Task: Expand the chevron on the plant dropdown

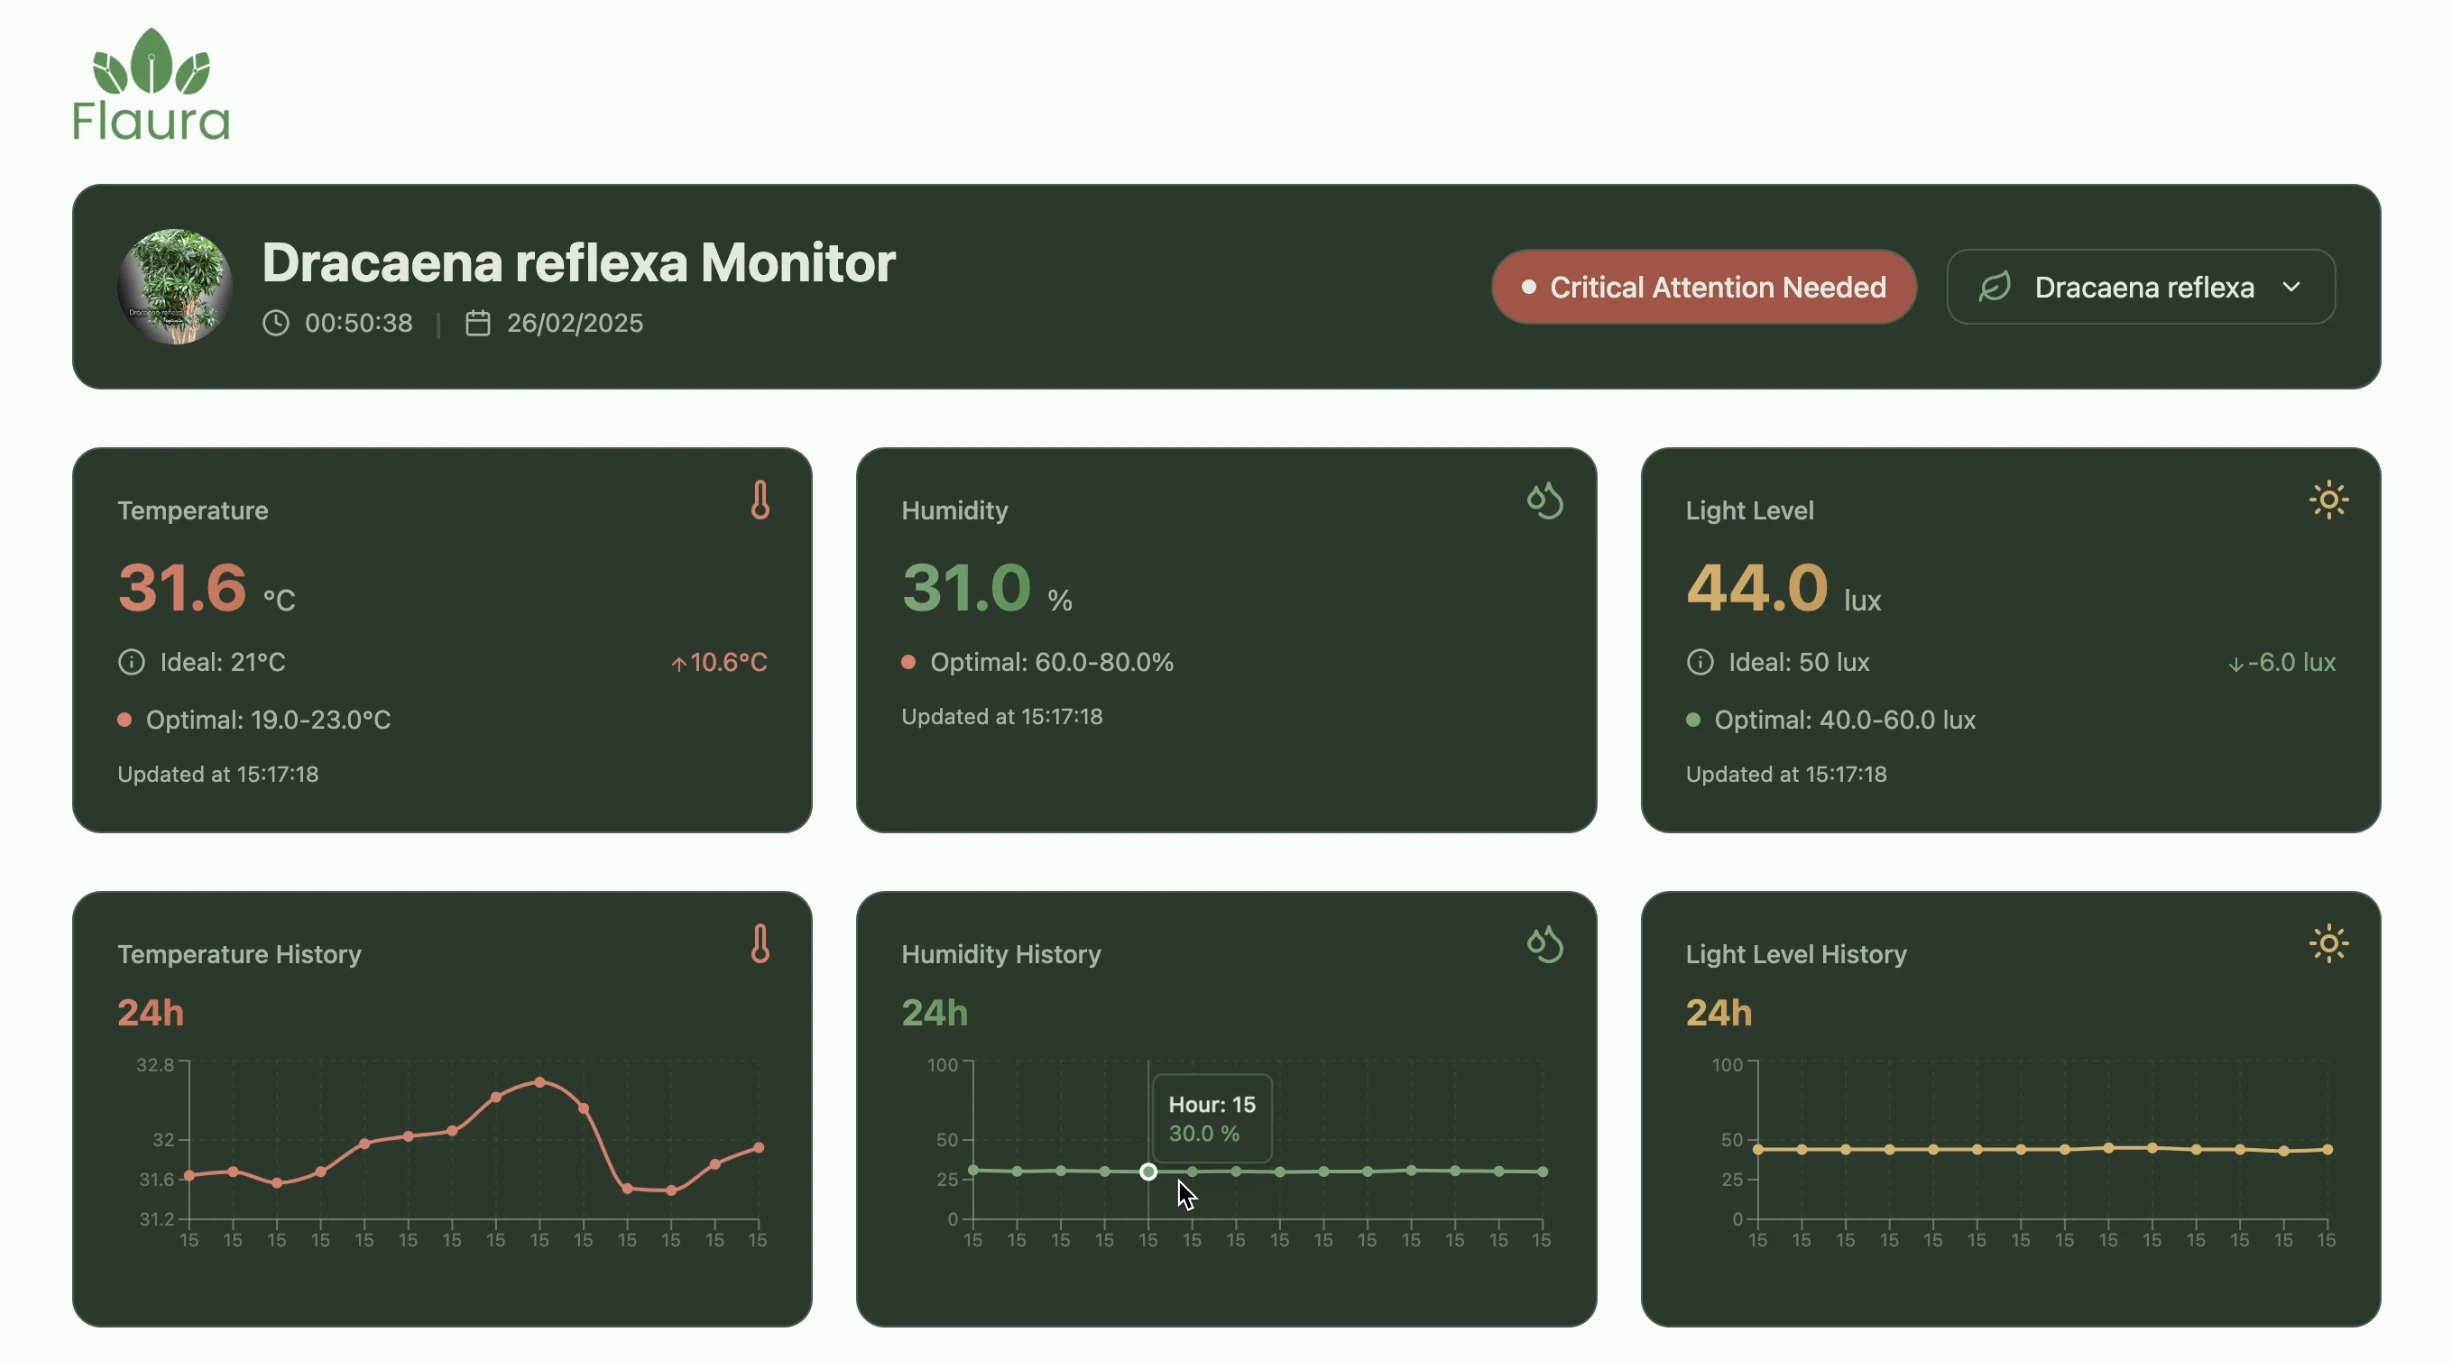Action: point(2292,287)
